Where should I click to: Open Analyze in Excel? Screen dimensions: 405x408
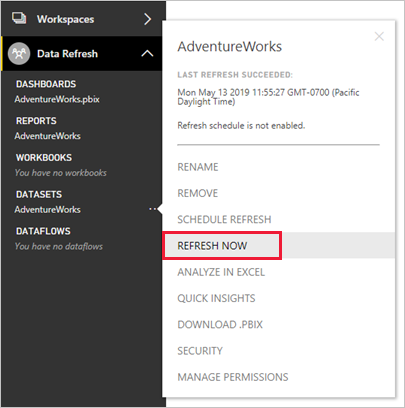tap(221, 272)
